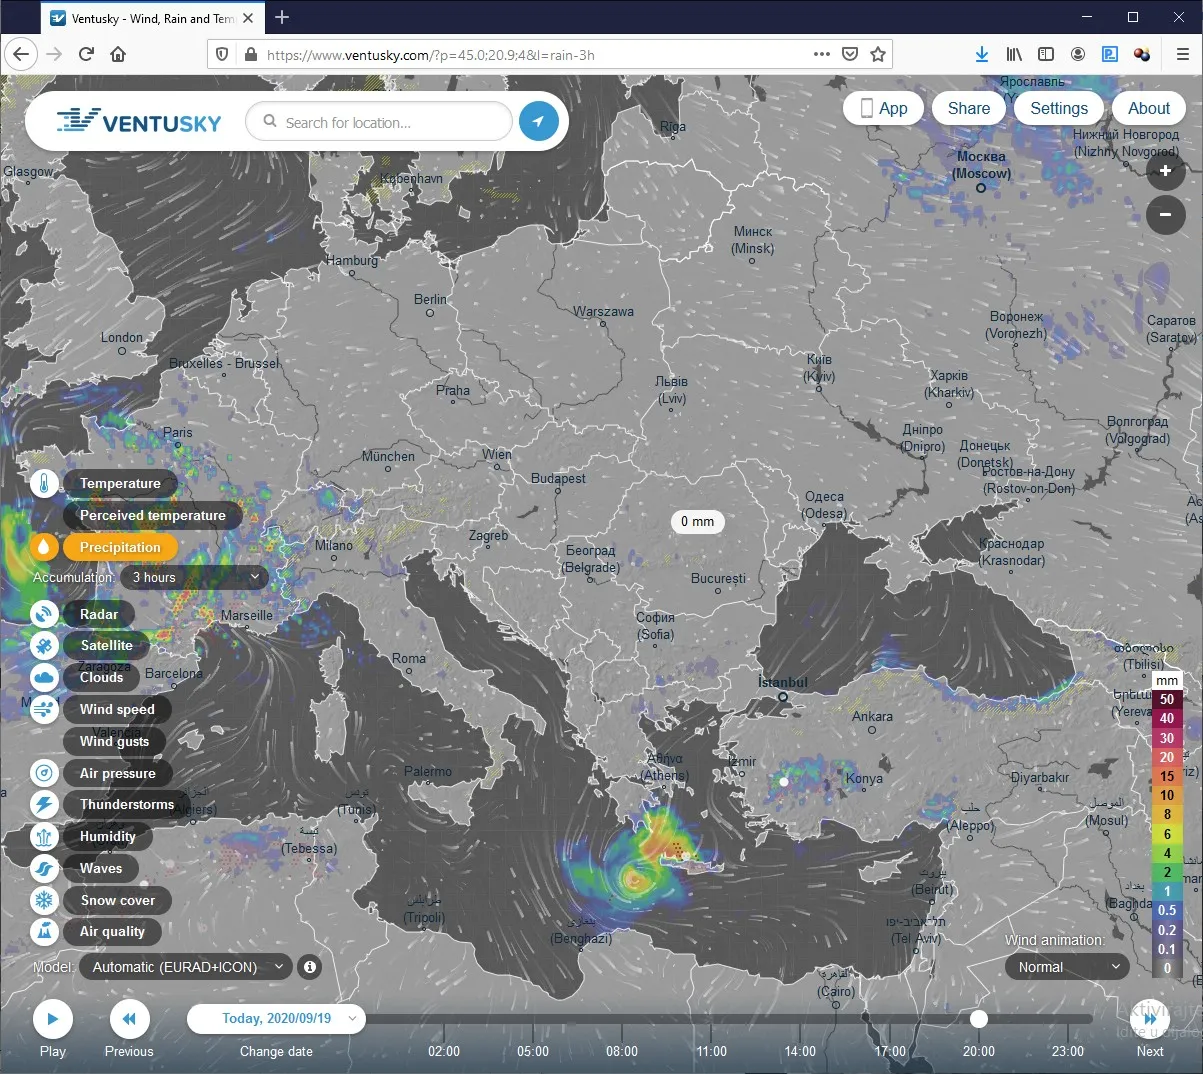Select the Perceived temperature layer
1203x1074 pixels.
pyautogui.click(x=153, y=516)
